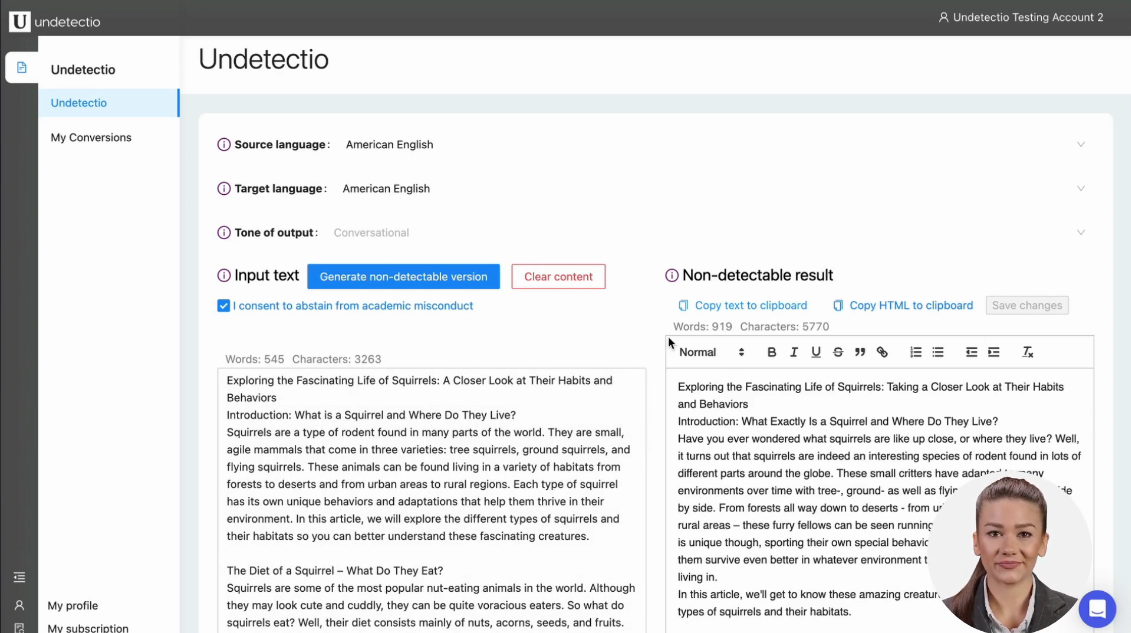Viewport: 1131px width, 633px height.
Task: Click Generate non-detectable version button
Action: 403,276
